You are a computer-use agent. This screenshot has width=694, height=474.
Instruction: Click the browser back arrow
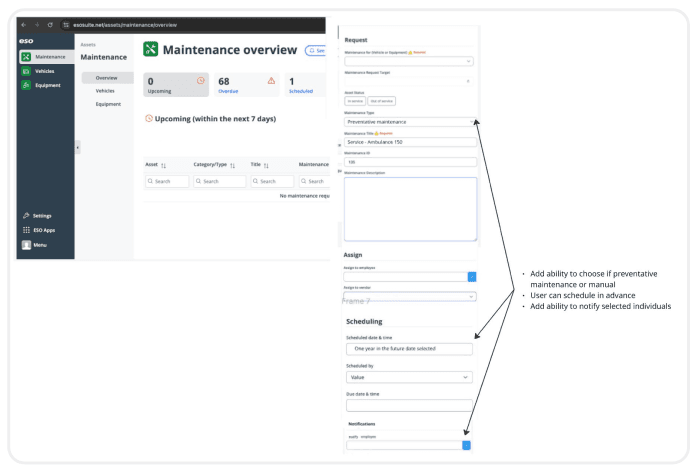pyautogui.click(x=24, y=25)
